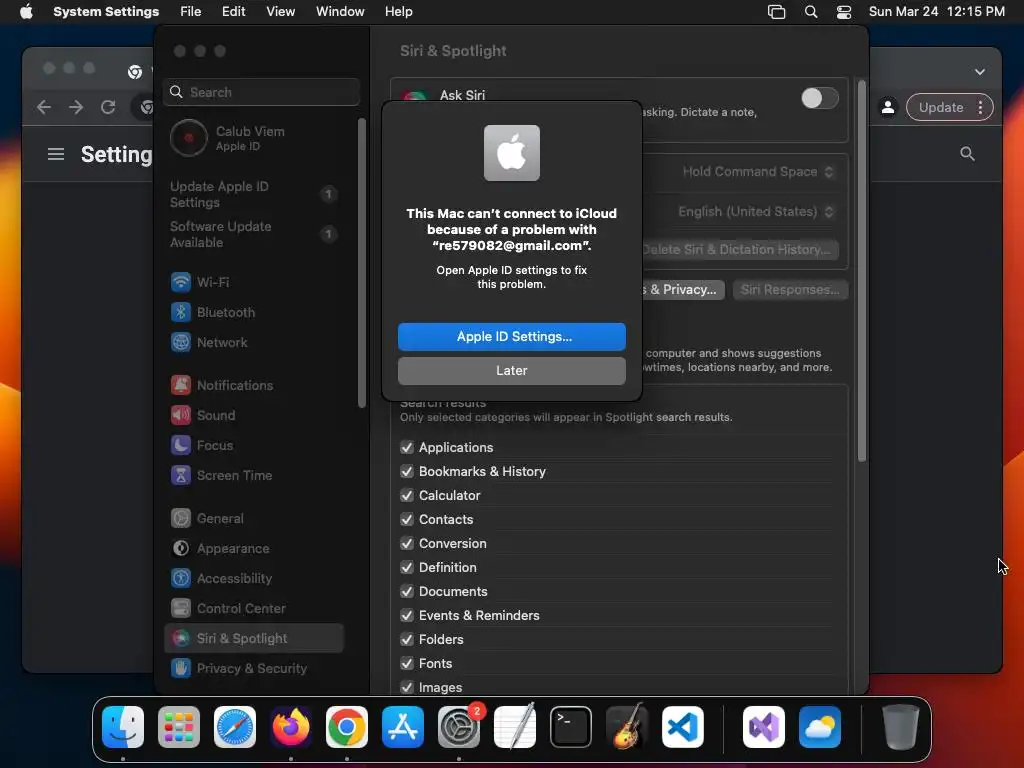Dismiss dialog with Later button
This screenshot has height=768, width=1024.
511,370
